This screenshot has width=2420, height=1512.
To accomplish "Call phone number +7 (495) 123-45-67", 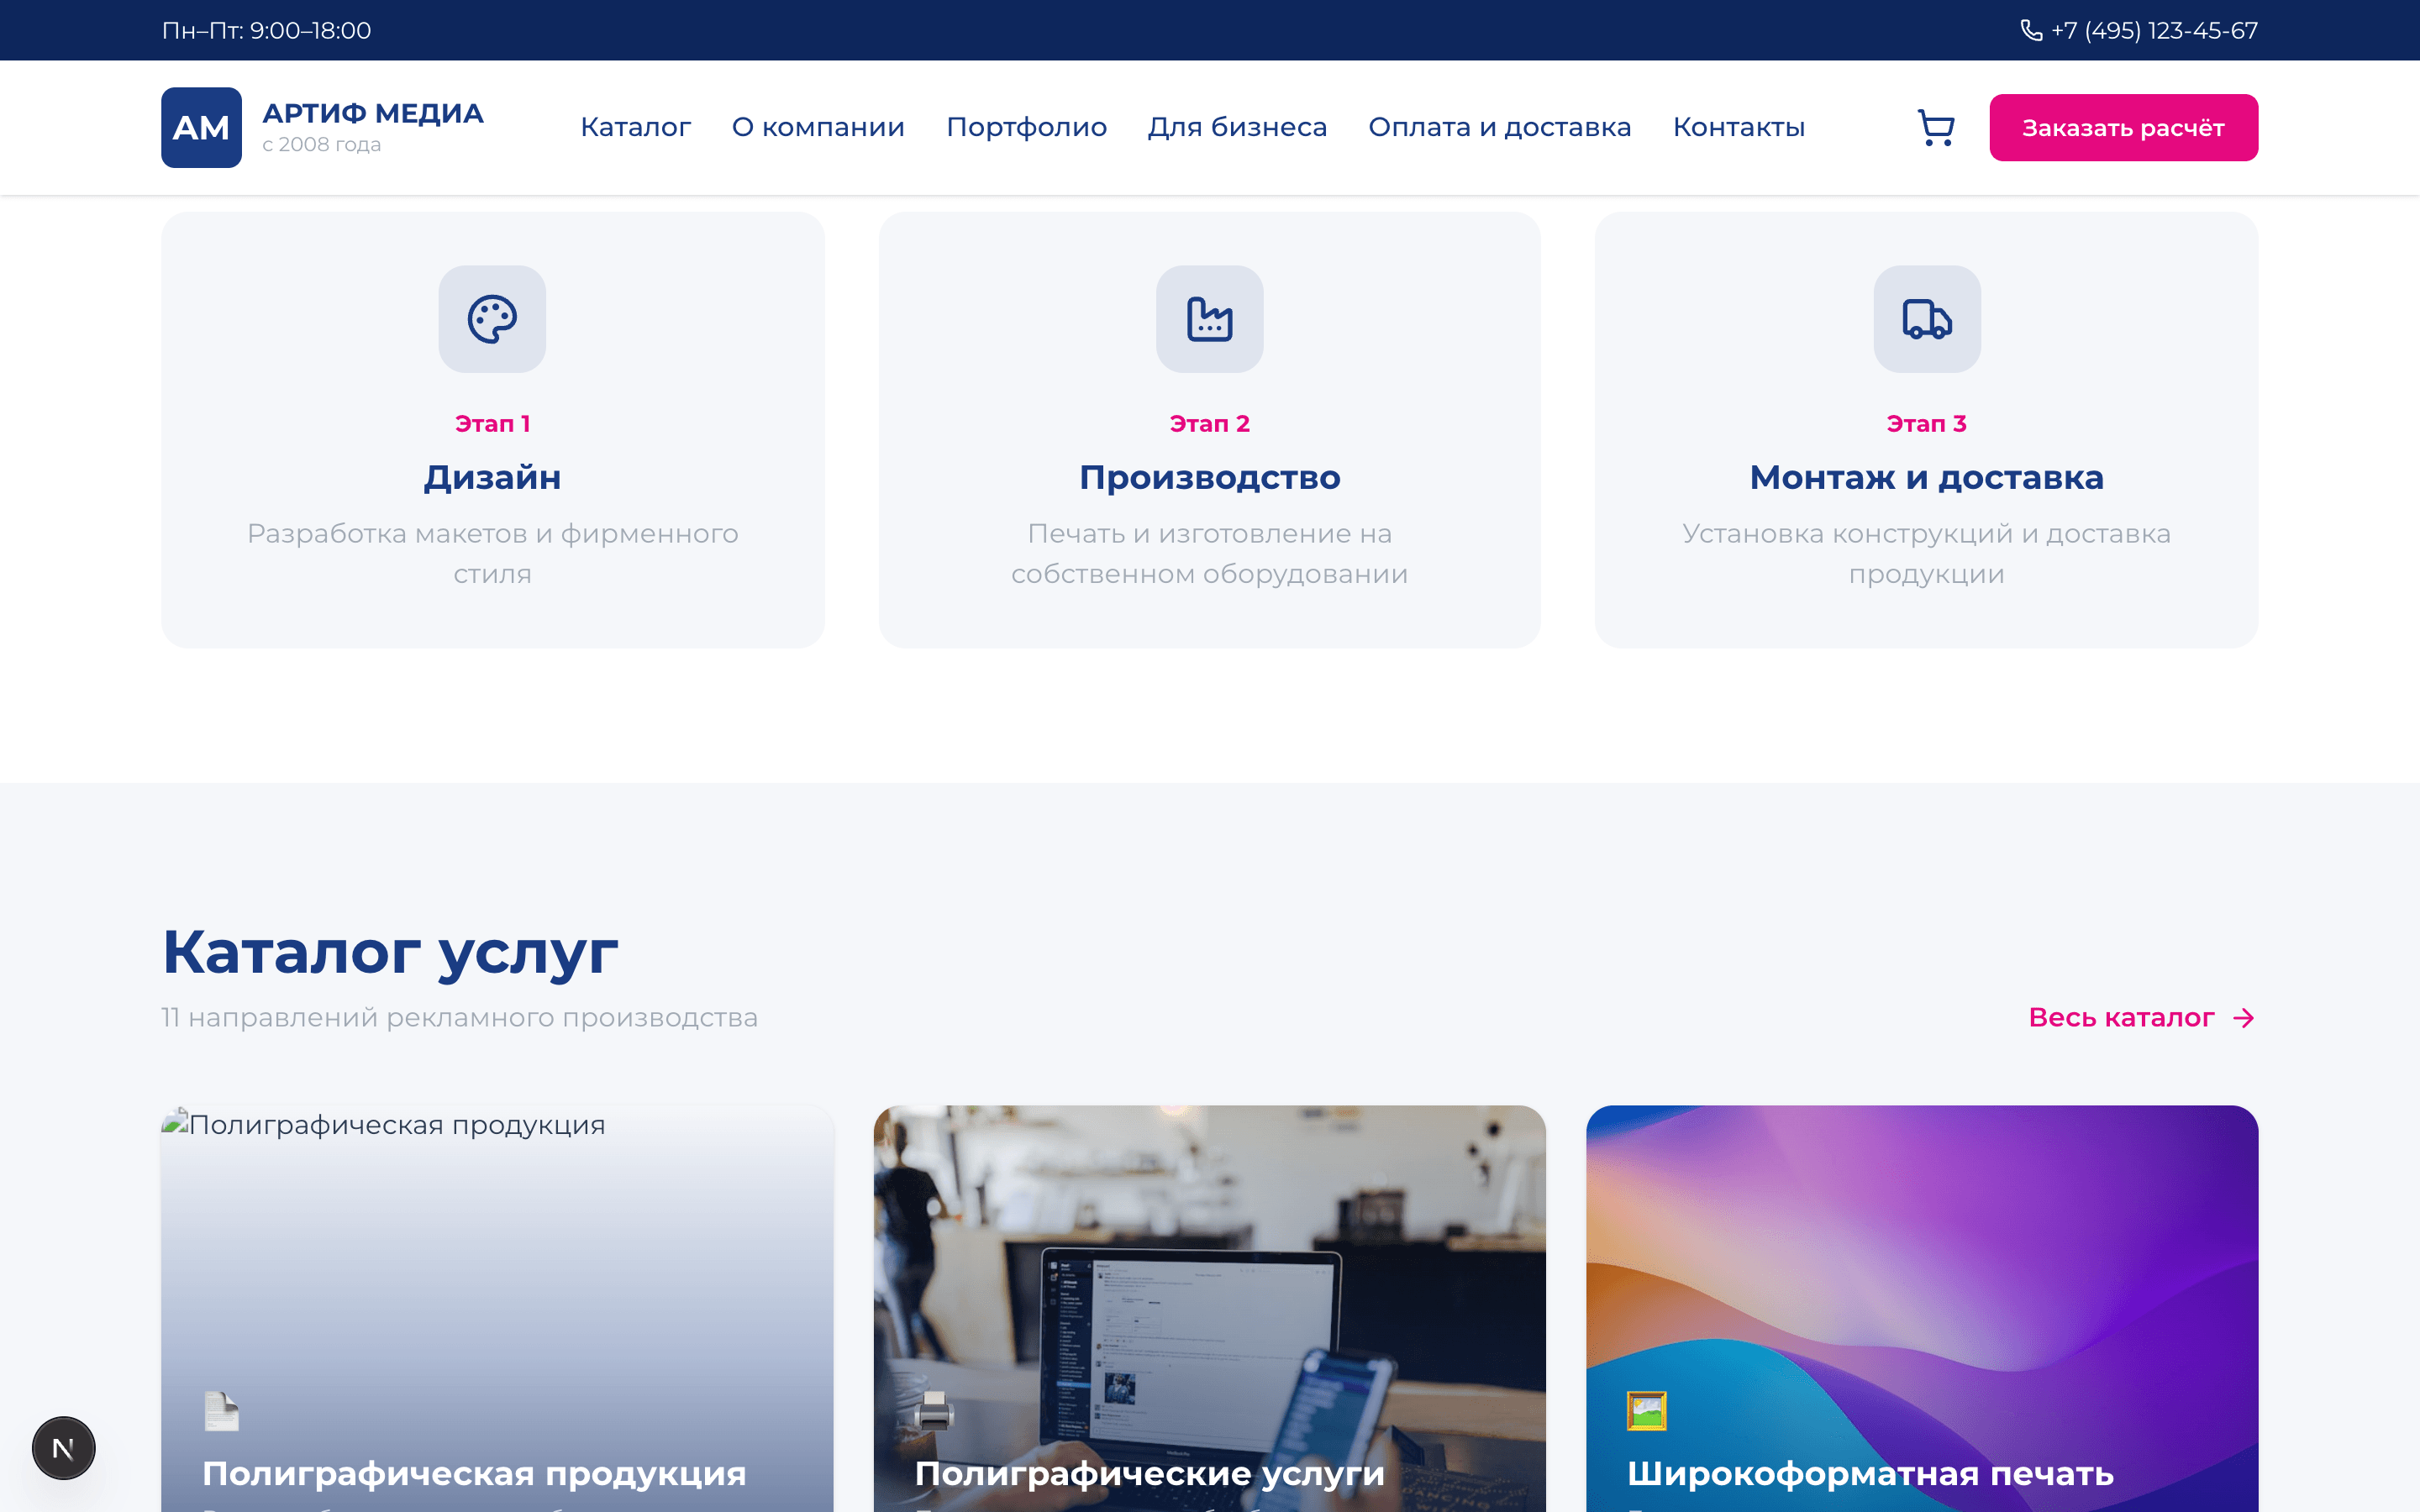I will [x=2154, y=30].
